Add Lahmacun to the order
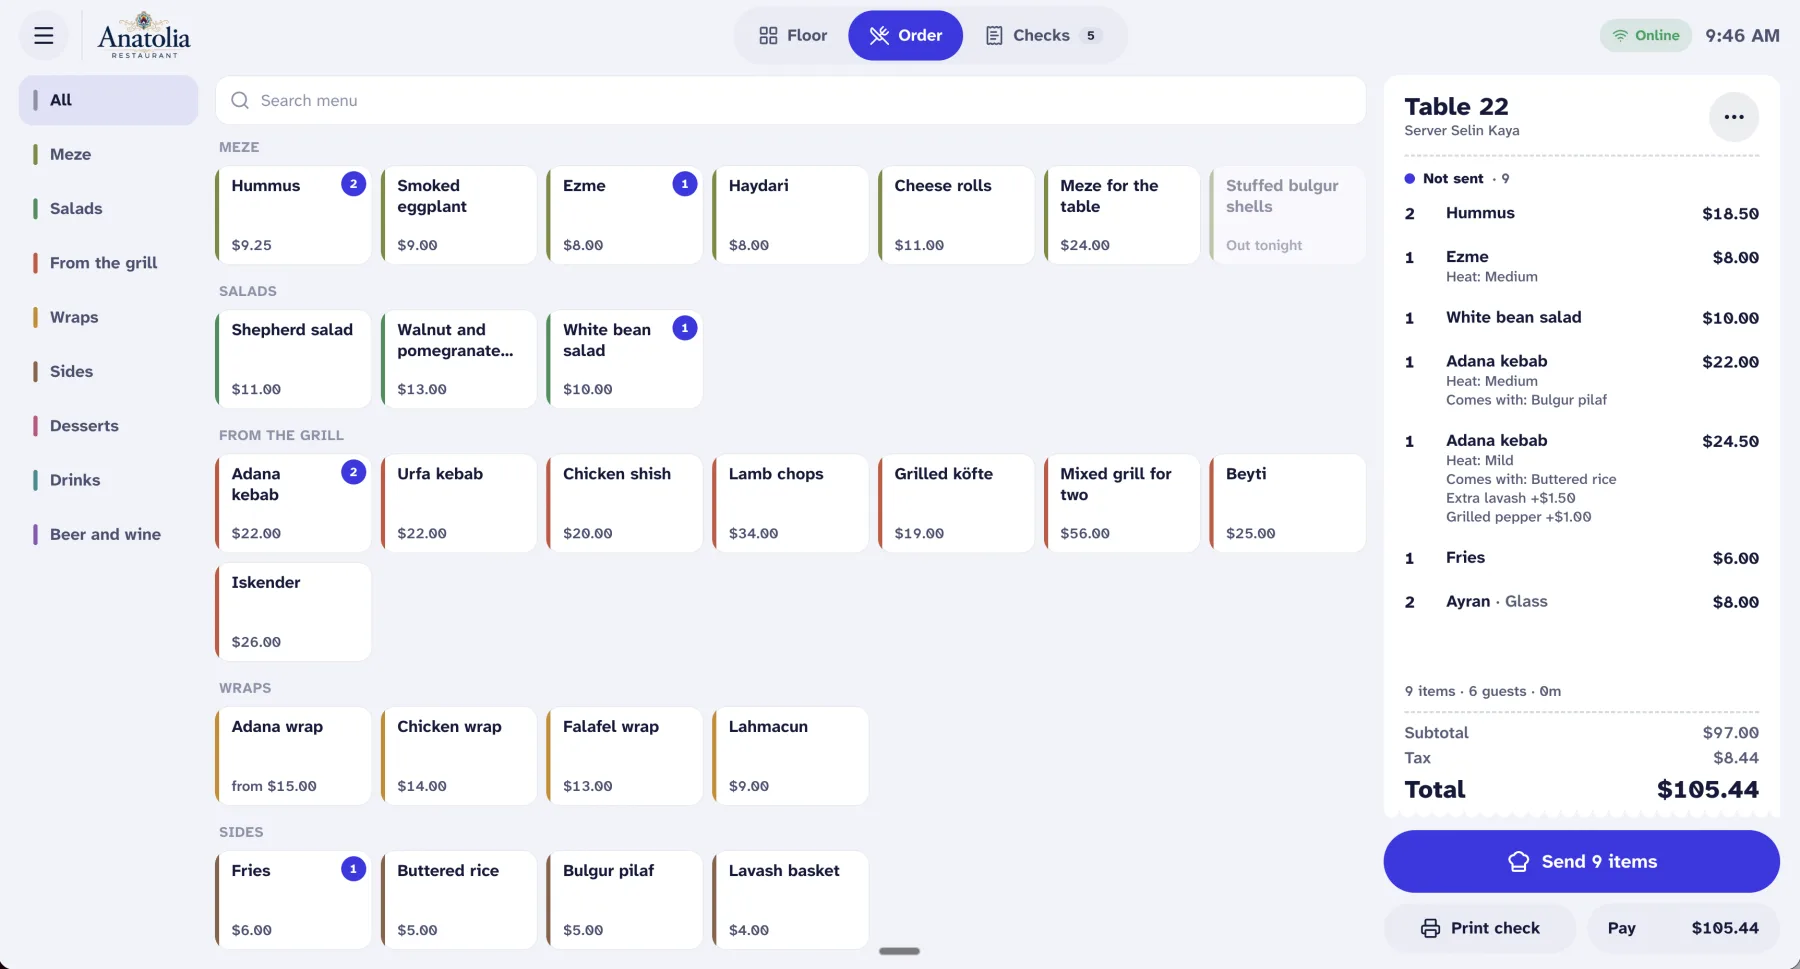Image resolution: width=1800 pixels, height=969 pixels. pyautogui.click(x=790, y=756)
